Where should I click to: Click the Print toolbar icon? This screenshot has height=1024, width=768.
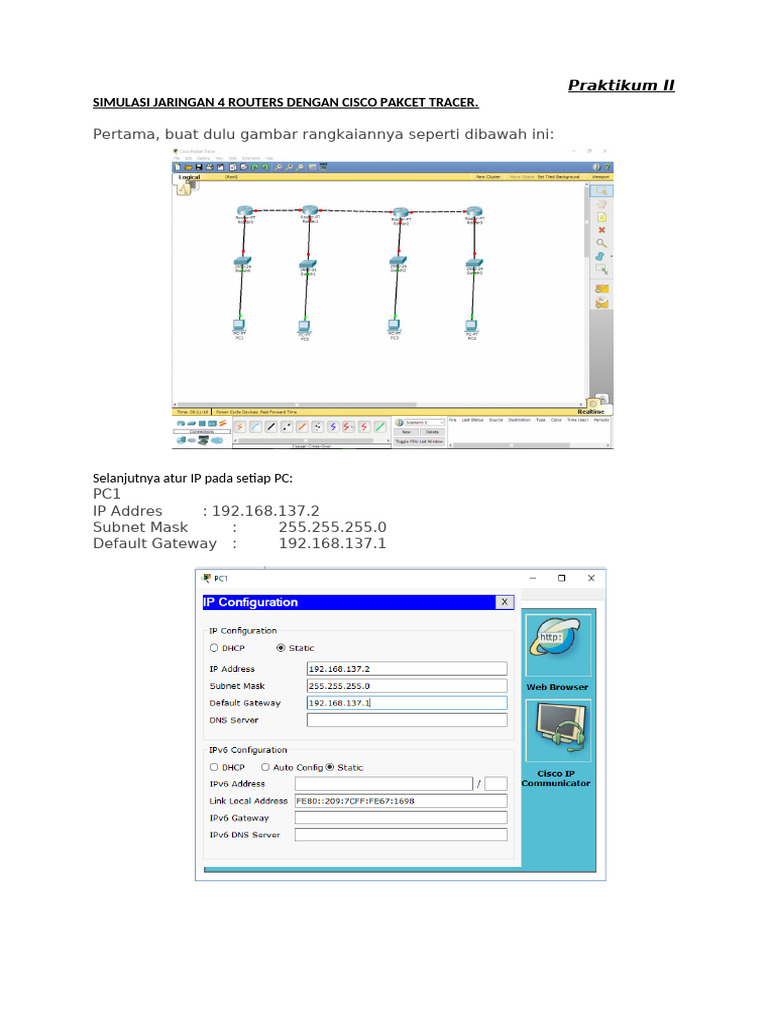click(x=210, y=167)
